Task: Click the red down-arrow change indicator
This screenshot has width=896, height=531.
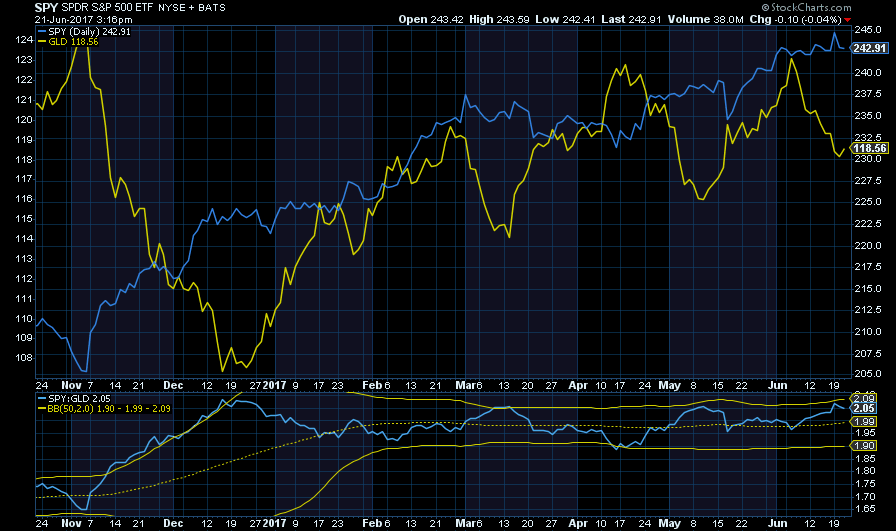Action: click(x=847, y=20)
